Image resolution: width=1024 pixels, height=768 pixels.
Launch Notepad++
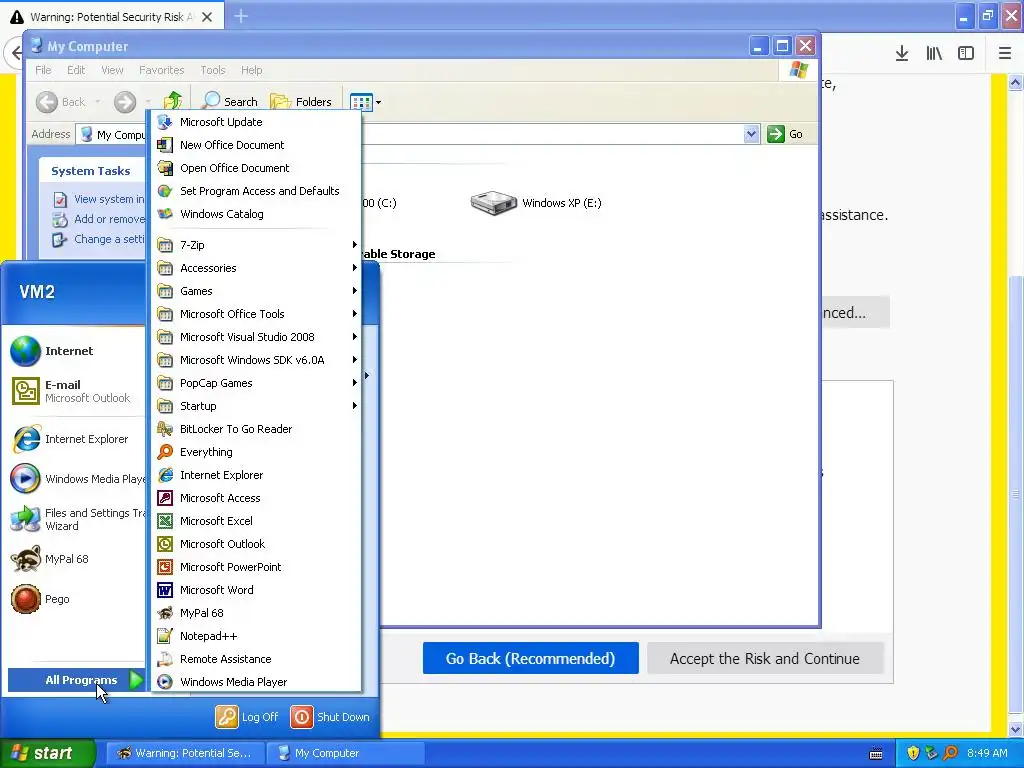click(256, 636)
